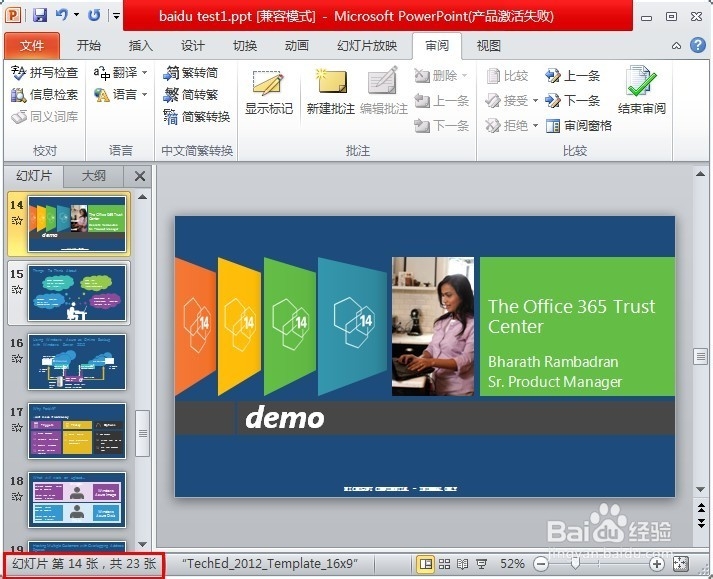Click 简转繁 conversion button
The width and height of the screenshot is (713, 579).
click(191, 95)
